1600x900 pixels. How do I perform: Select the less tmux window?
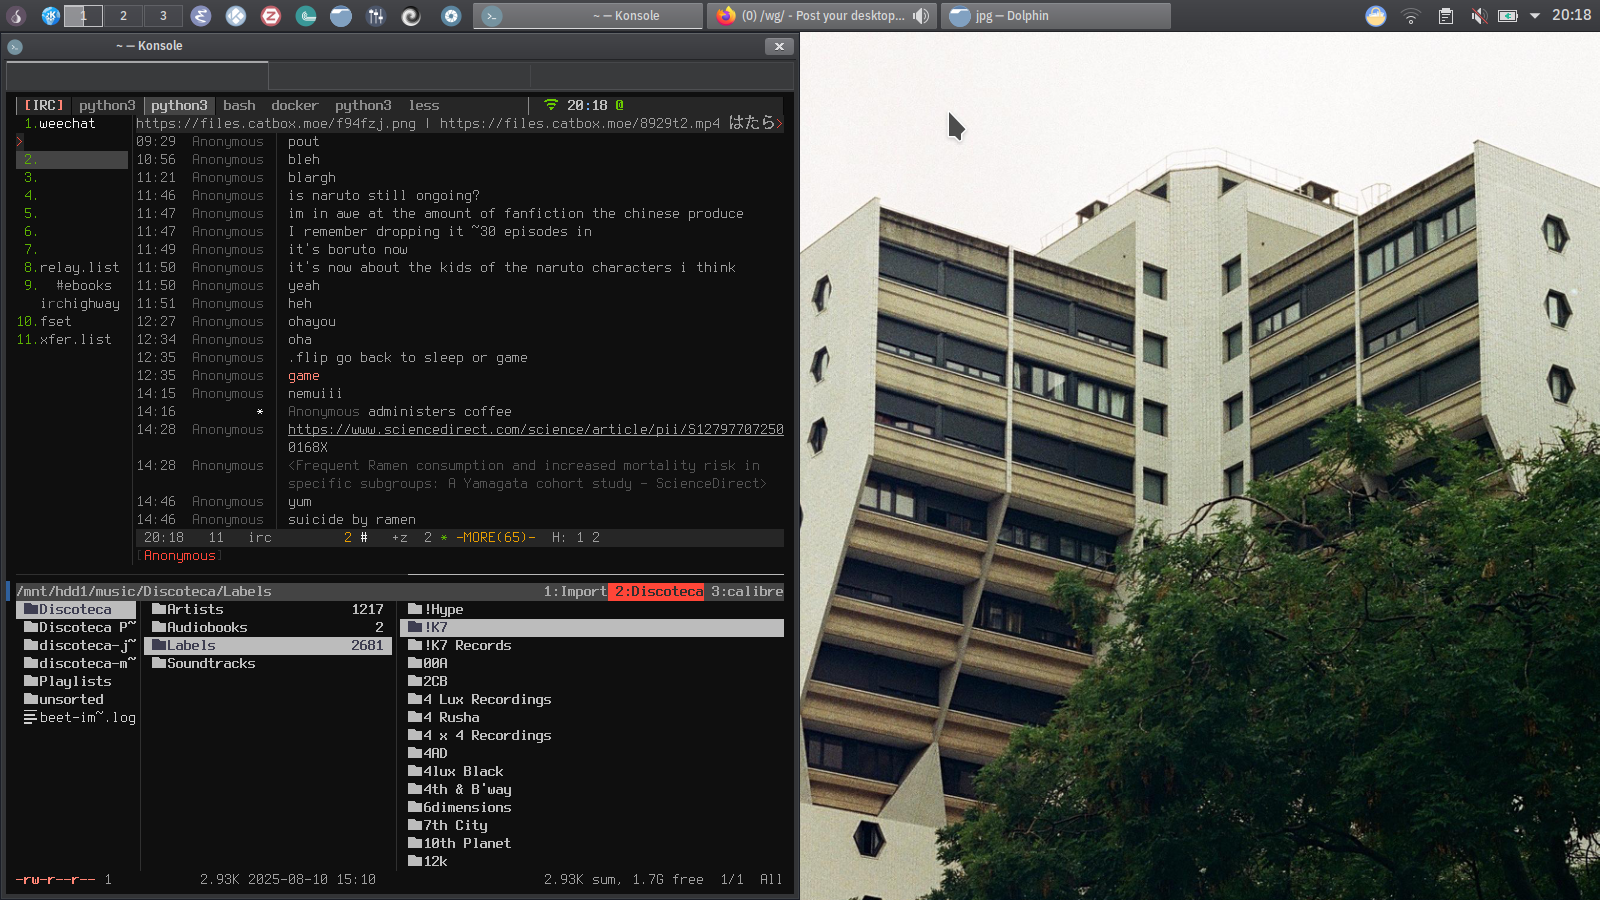tap(424, 105)
